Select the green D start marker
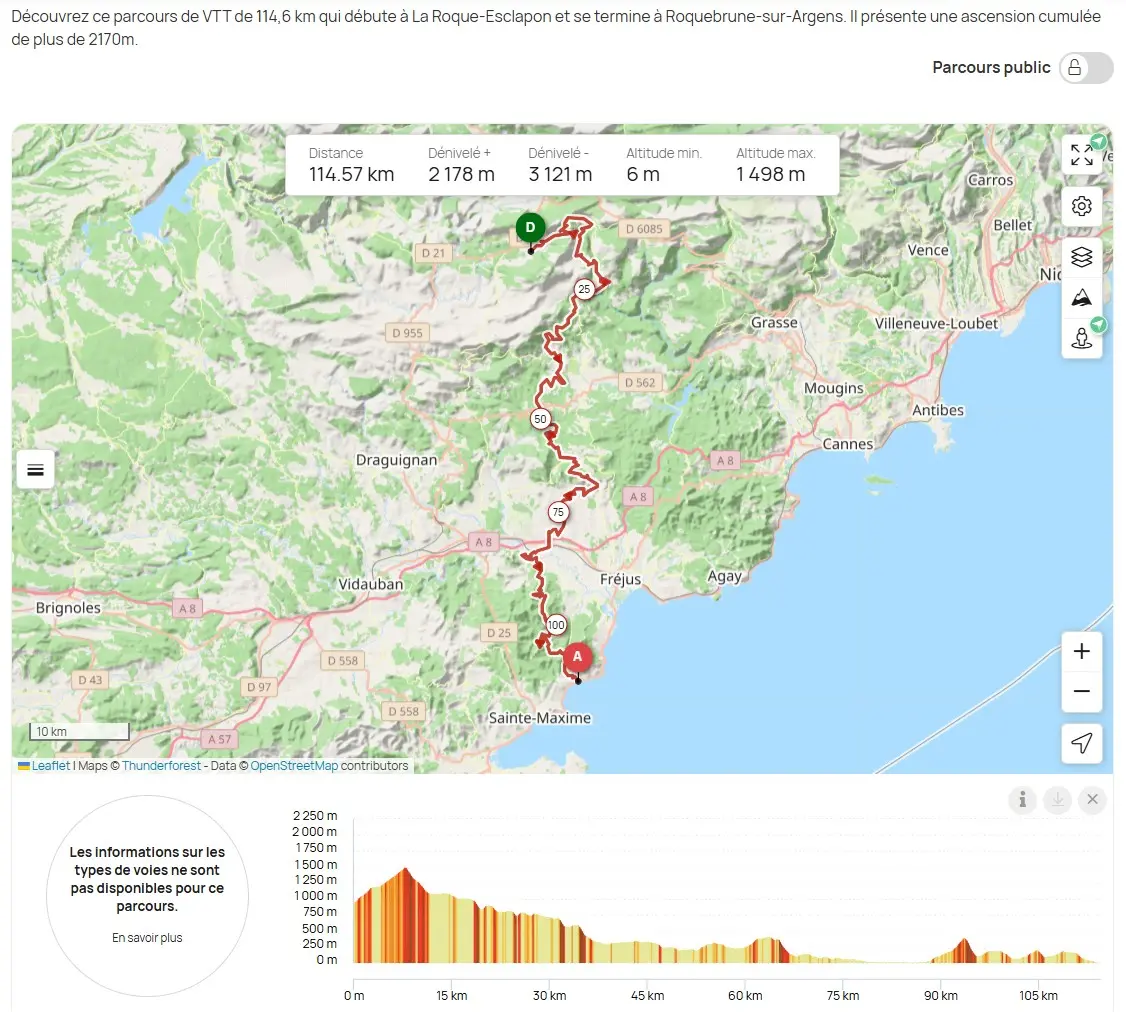 click(530, 228)
